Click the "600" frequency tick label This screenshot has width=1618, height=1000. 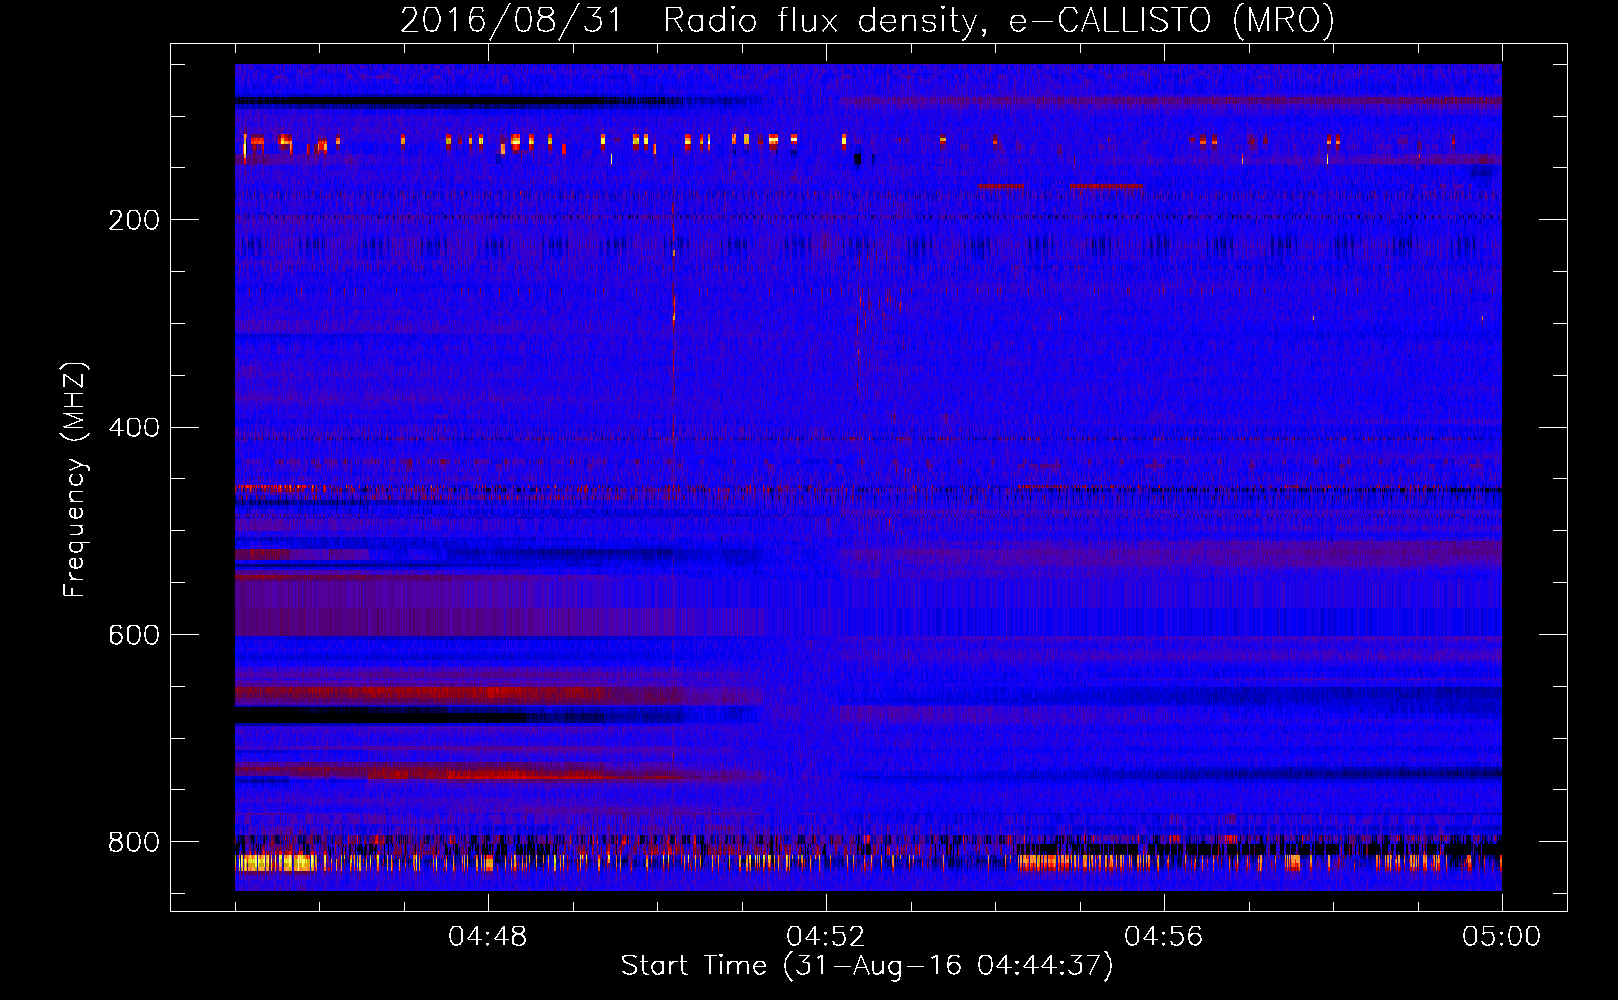(x=134, y=635)
